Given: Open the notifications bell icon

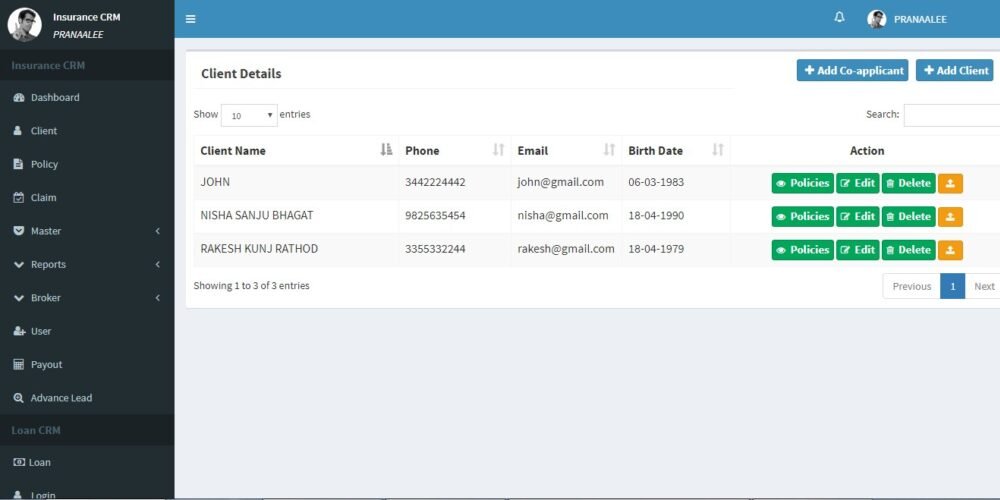Looking at the screenshot, I should tap(839, 18).
